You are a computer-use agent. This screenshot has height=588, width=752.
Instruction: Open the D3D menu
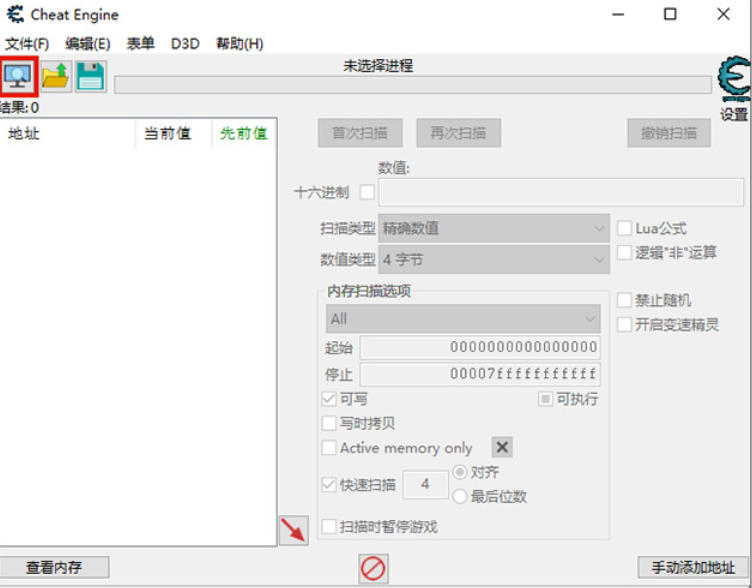(185, 44)
